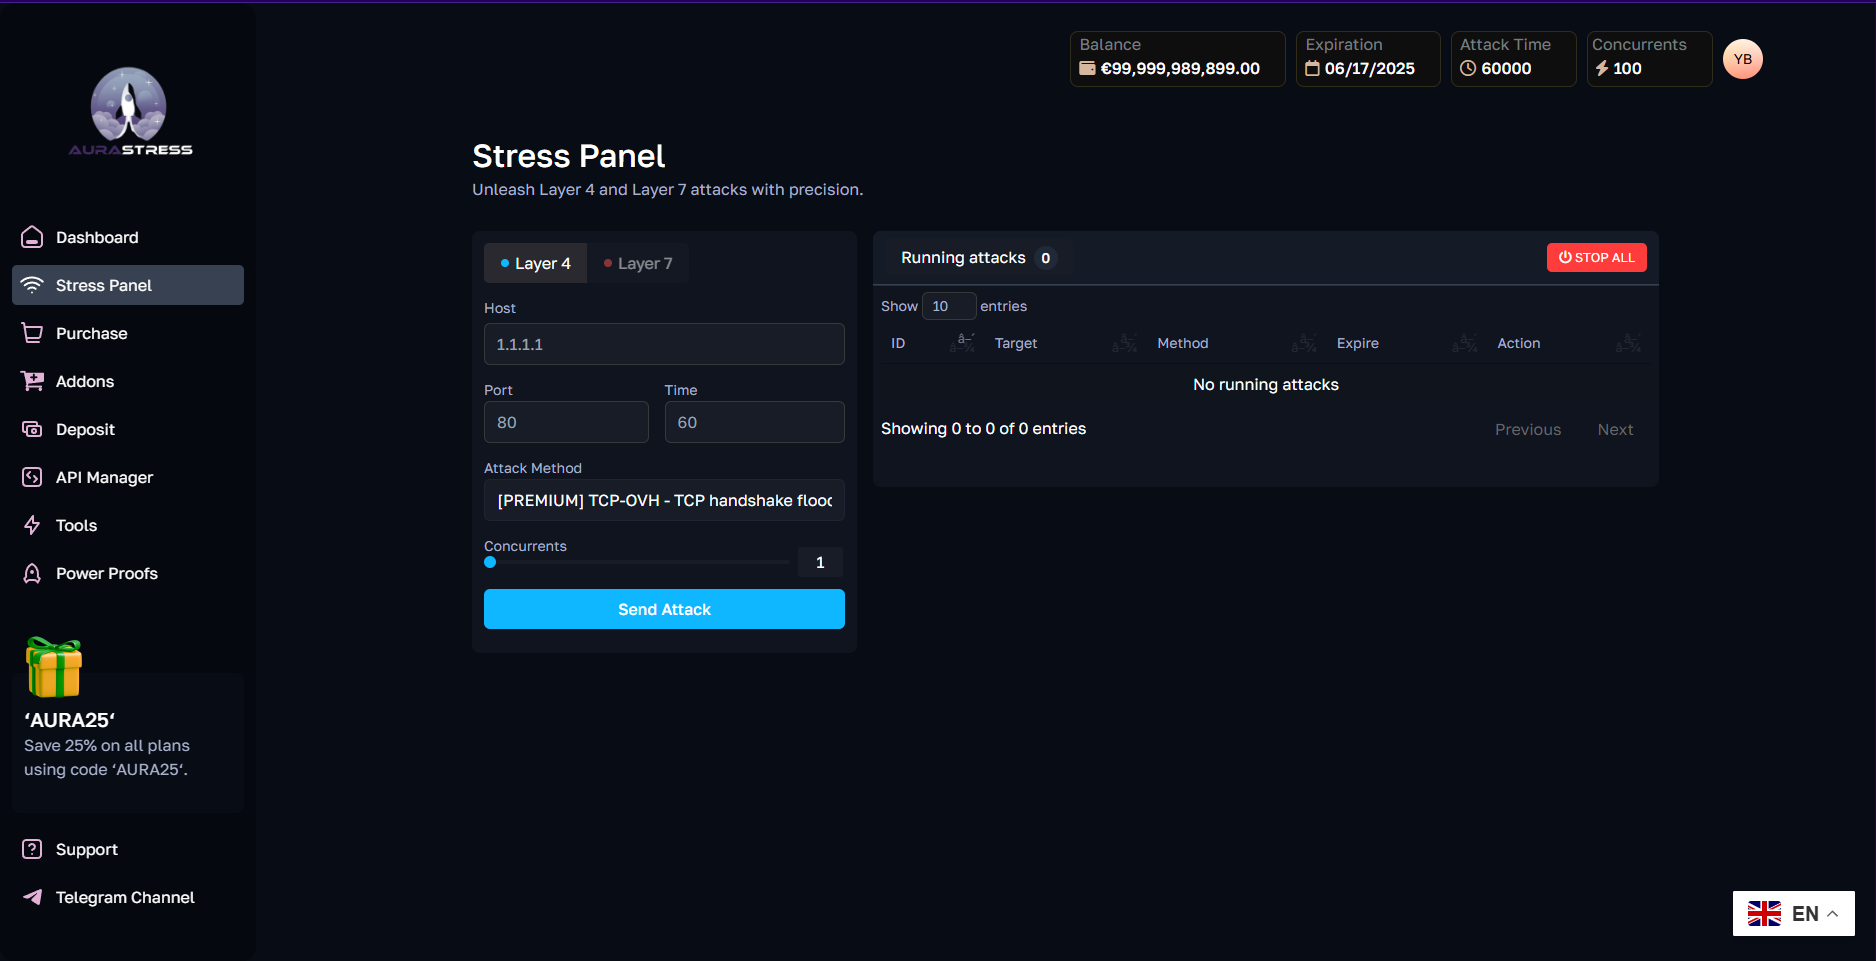Click the 'Save 25% on all plans' promo text
Image resolution: width=1876 pixels, height=961 pixels.
pyautogui.click(x=107, y=745)
